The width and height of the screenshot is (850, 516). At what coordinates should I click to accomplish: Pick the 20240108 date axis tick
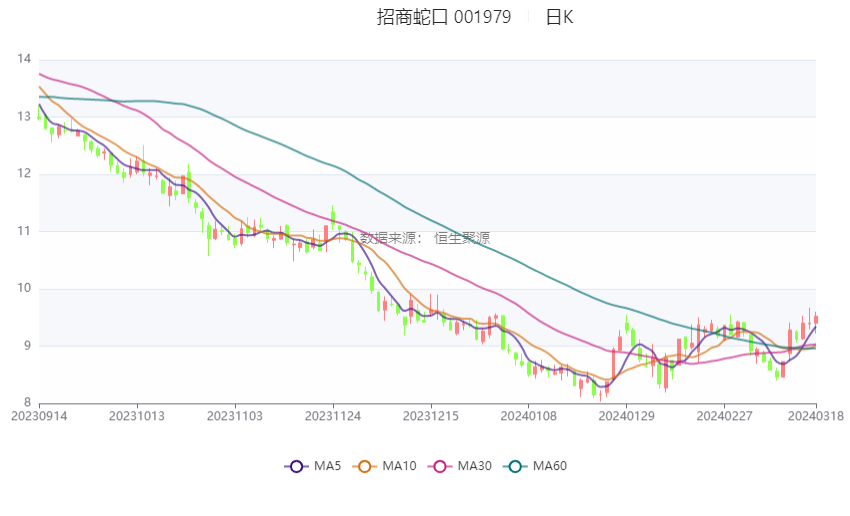pyautogui.click(x=528, y=414)
